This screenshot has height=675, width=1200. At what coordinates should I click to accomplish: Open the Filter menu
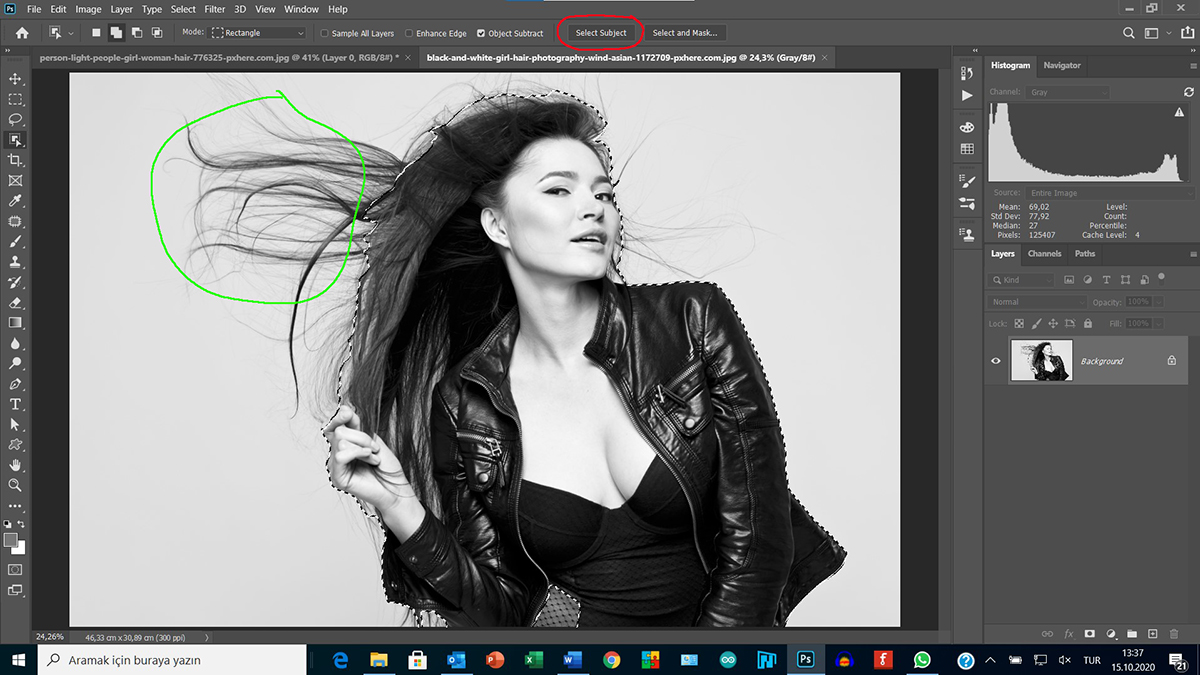click(x=214, y=9)
